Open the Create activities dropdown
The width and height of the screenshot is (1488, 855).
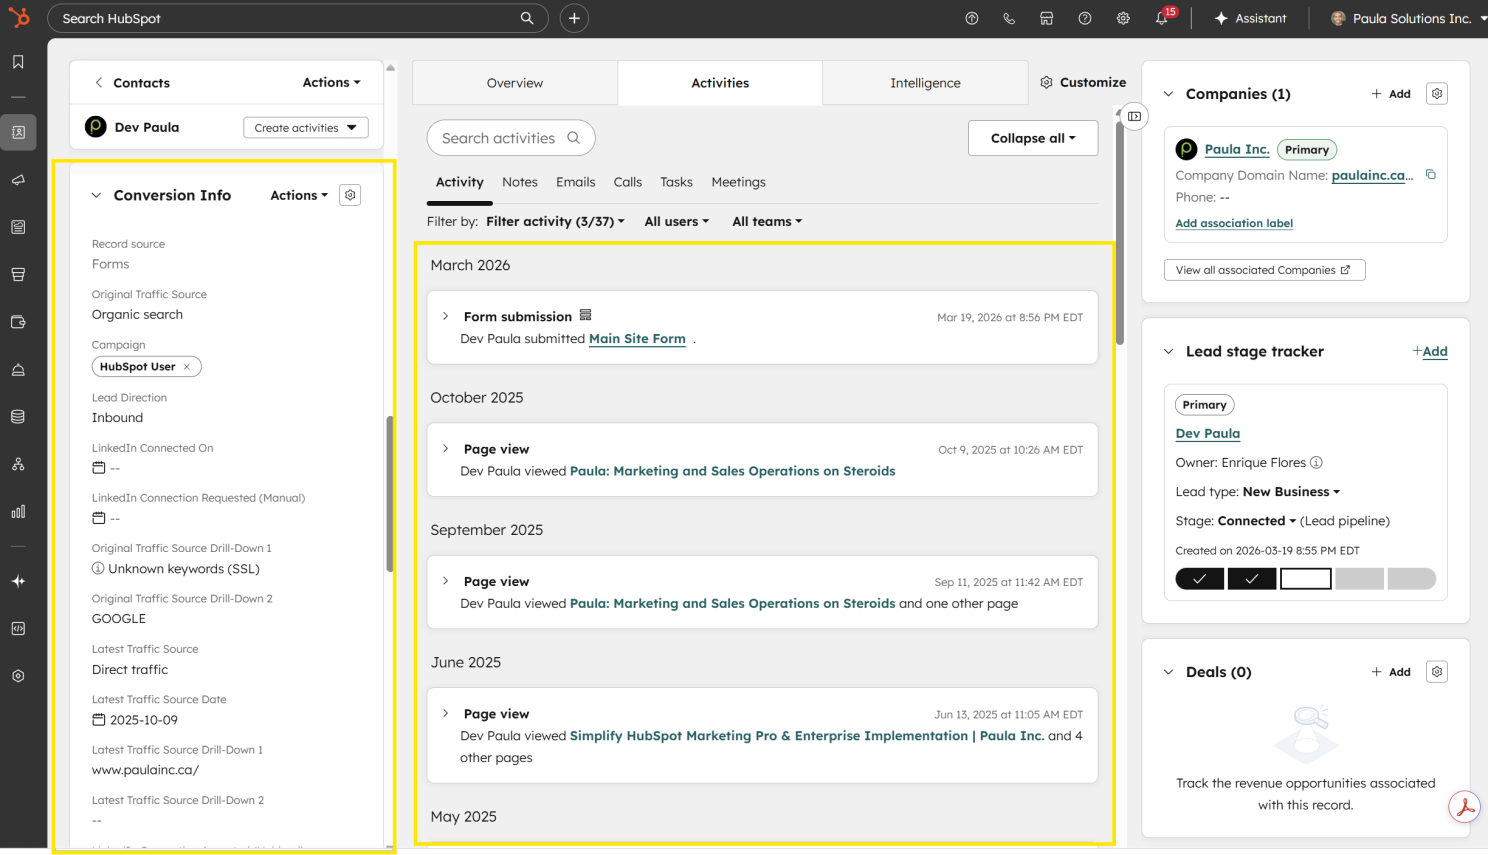tap(306, 128)
